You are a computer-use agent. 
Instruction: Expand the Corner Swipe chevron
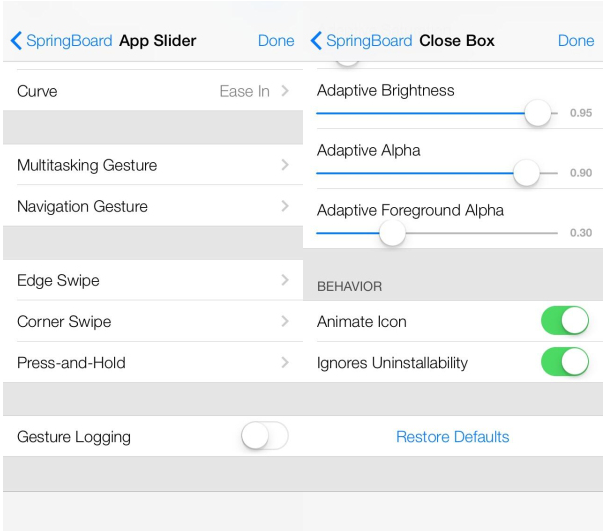285,322
